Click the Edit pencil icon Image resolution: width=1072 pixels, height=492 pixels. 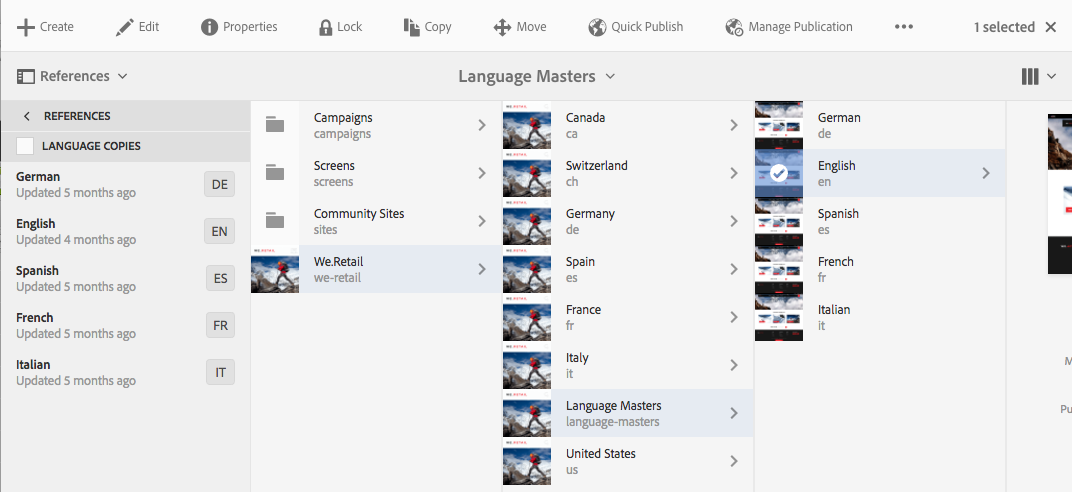125,27
